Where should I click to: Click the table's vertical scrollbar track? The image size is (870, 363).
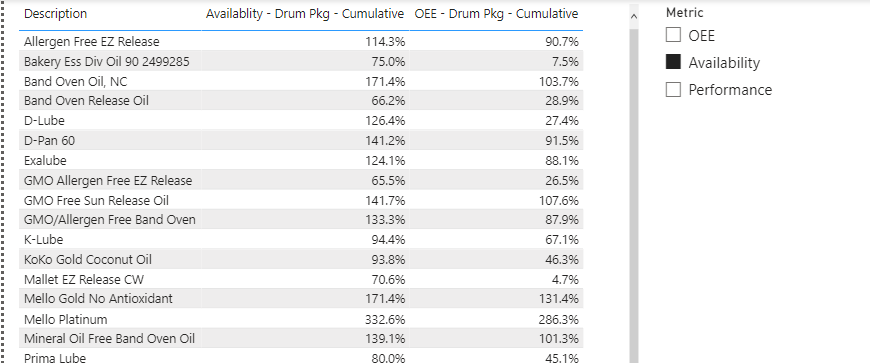pos(634,194)
